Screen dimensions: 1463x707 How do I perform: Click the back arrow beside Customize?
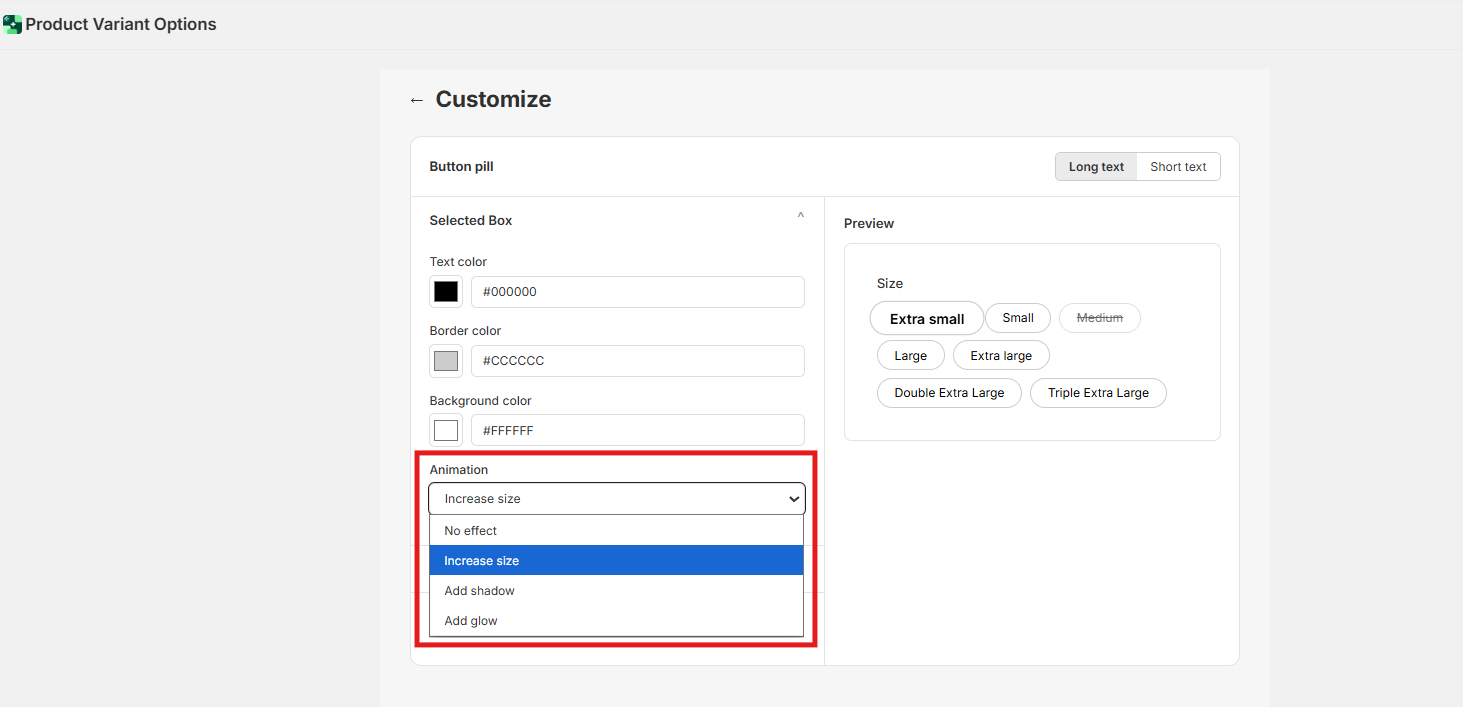[x=417, y=100]
